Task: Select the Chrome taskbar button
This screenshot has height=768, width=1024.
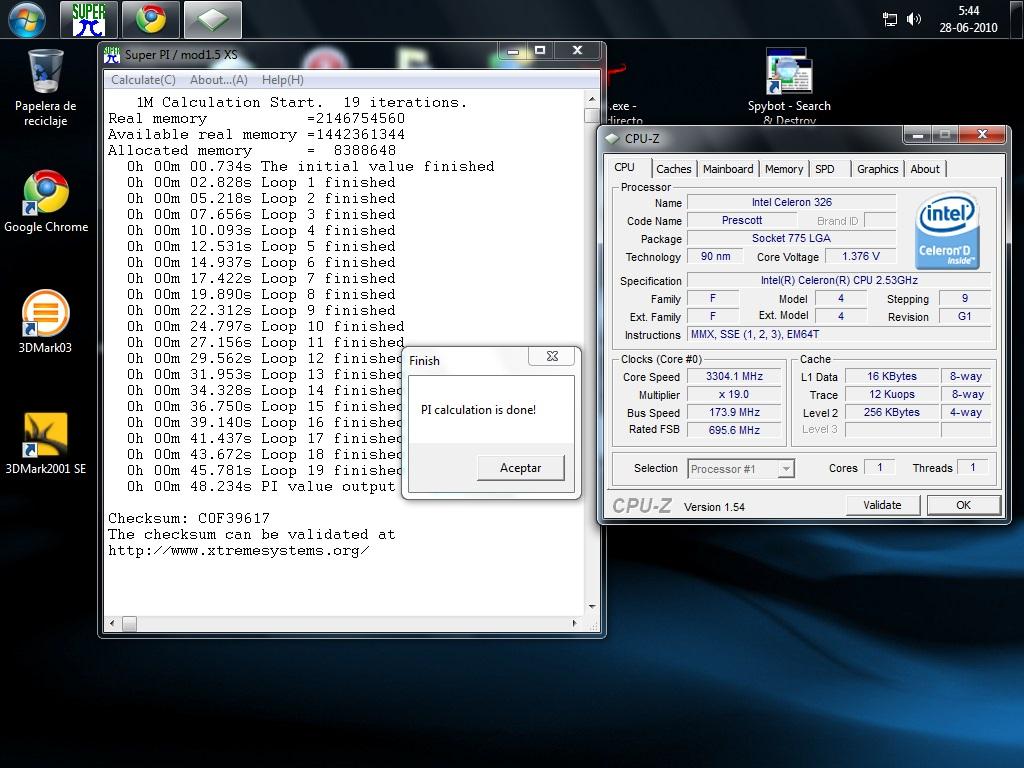Action: point(151,20)
